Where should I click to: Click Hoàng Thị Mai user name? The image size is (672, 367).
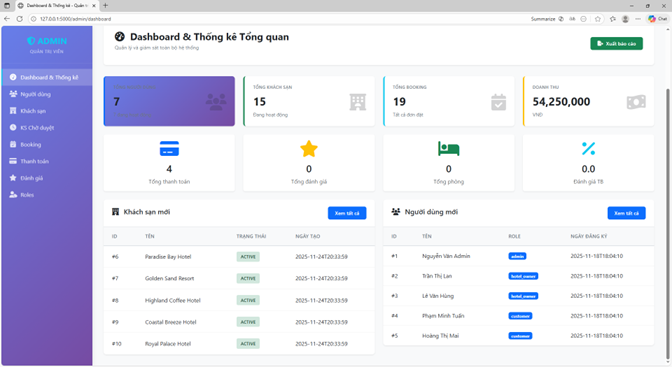tap(440, 336)
